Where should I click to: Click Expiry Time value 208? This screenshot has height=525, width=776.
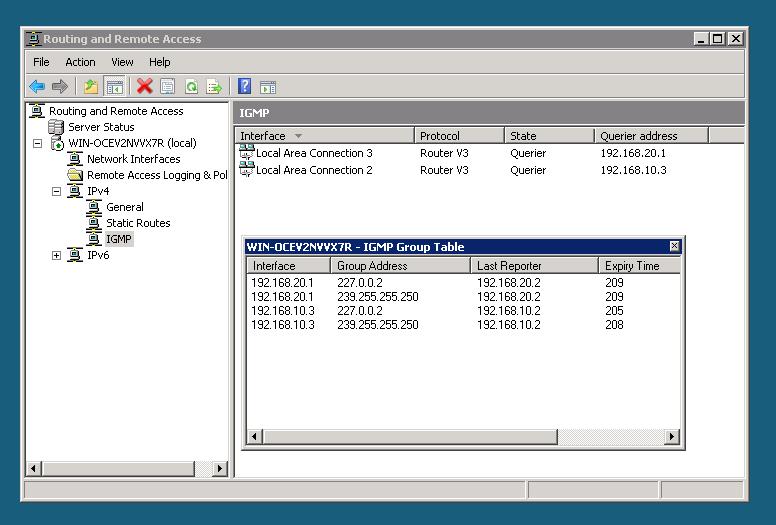(x=614, y=325)
